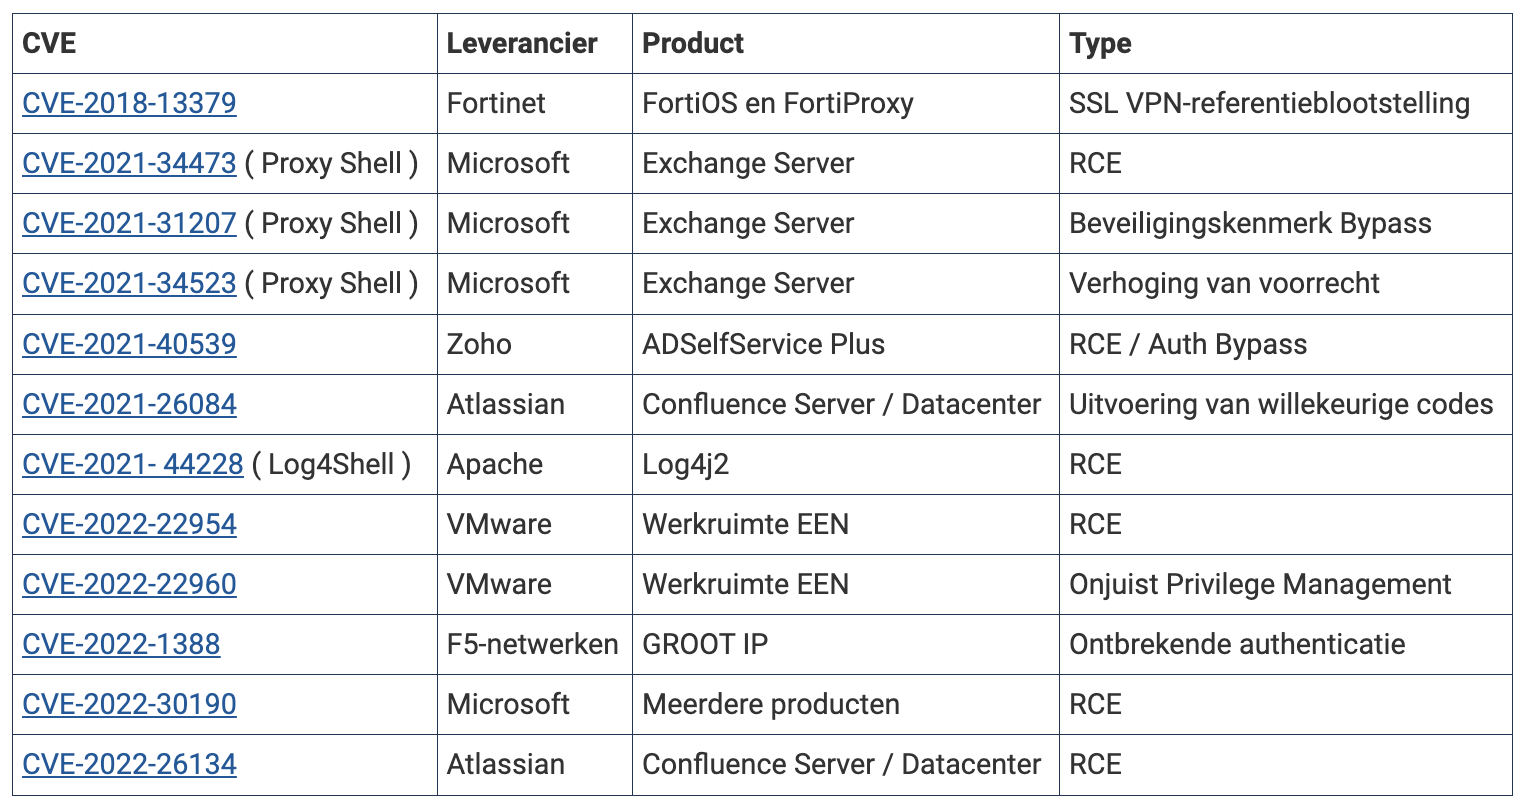Screen dimensions: 1526x812
Task: Click the CVE-2021-34473 Proxy Shell link
Action: [129, 164]
